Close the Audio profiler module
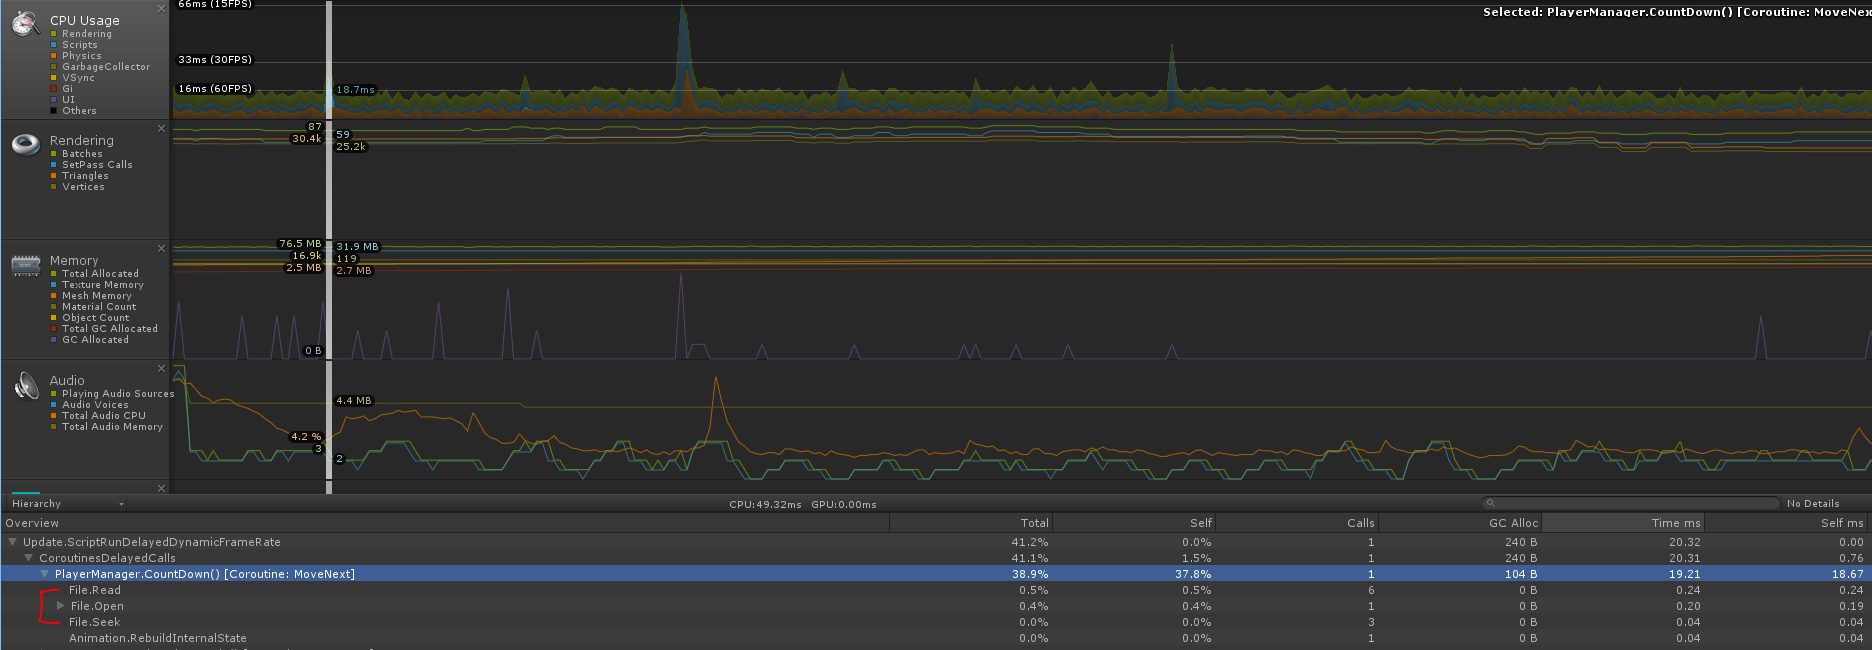The width and height of the screenshot is (1872, 650). [x=162, y=368]
